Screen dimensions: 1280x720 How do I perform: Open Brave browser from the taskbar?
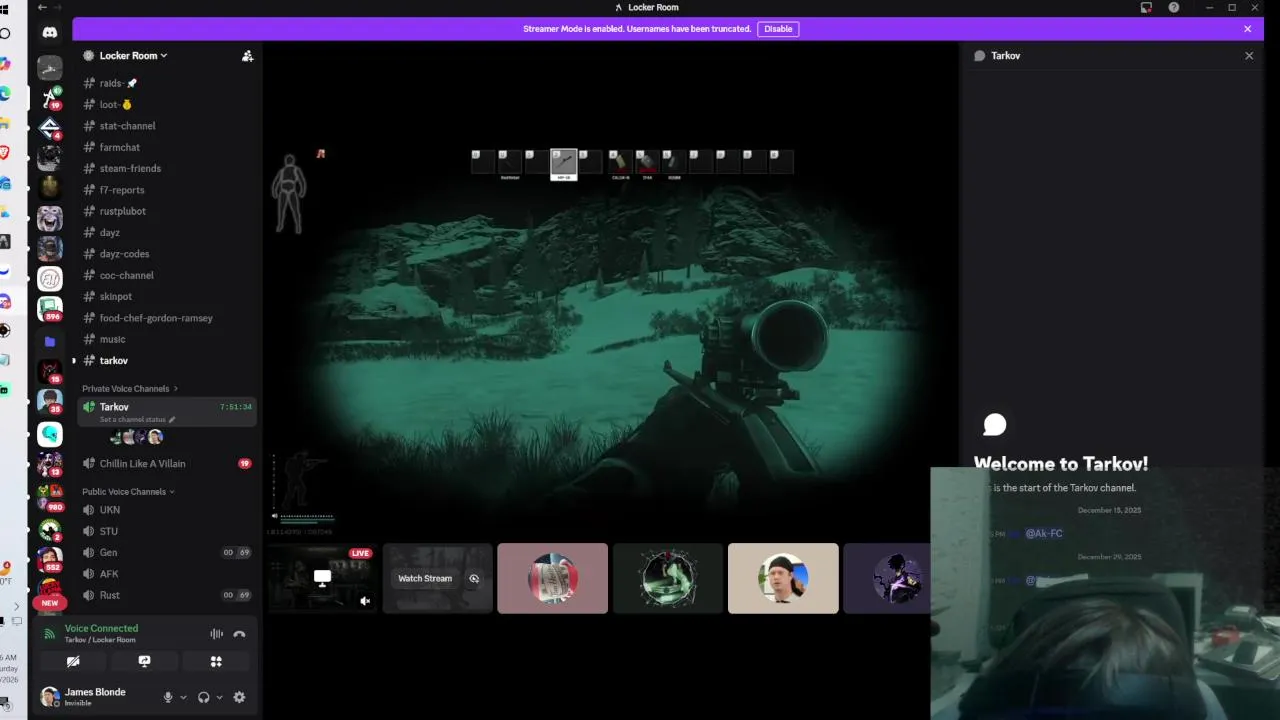tap(5, 153)
